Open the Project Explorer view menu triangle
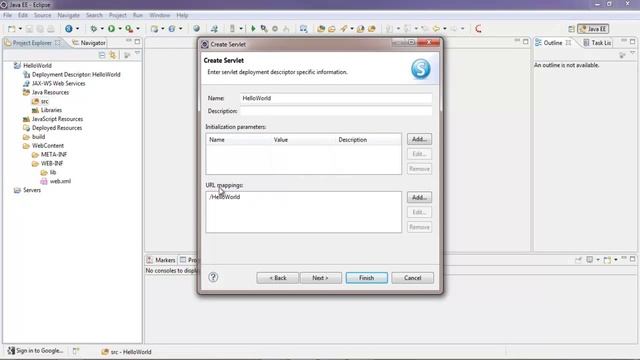The height and width of the screenshot is (360, 640). 138,53
